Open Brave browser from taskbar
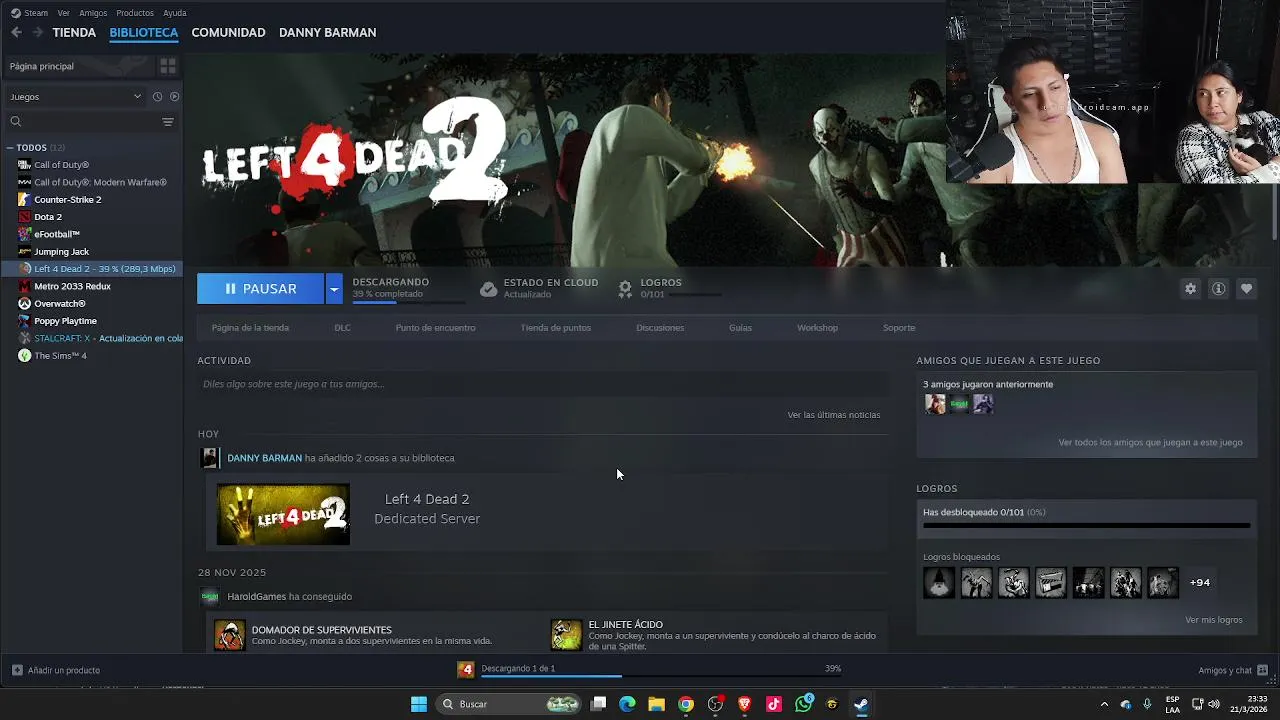 click(x=744, y=704)
